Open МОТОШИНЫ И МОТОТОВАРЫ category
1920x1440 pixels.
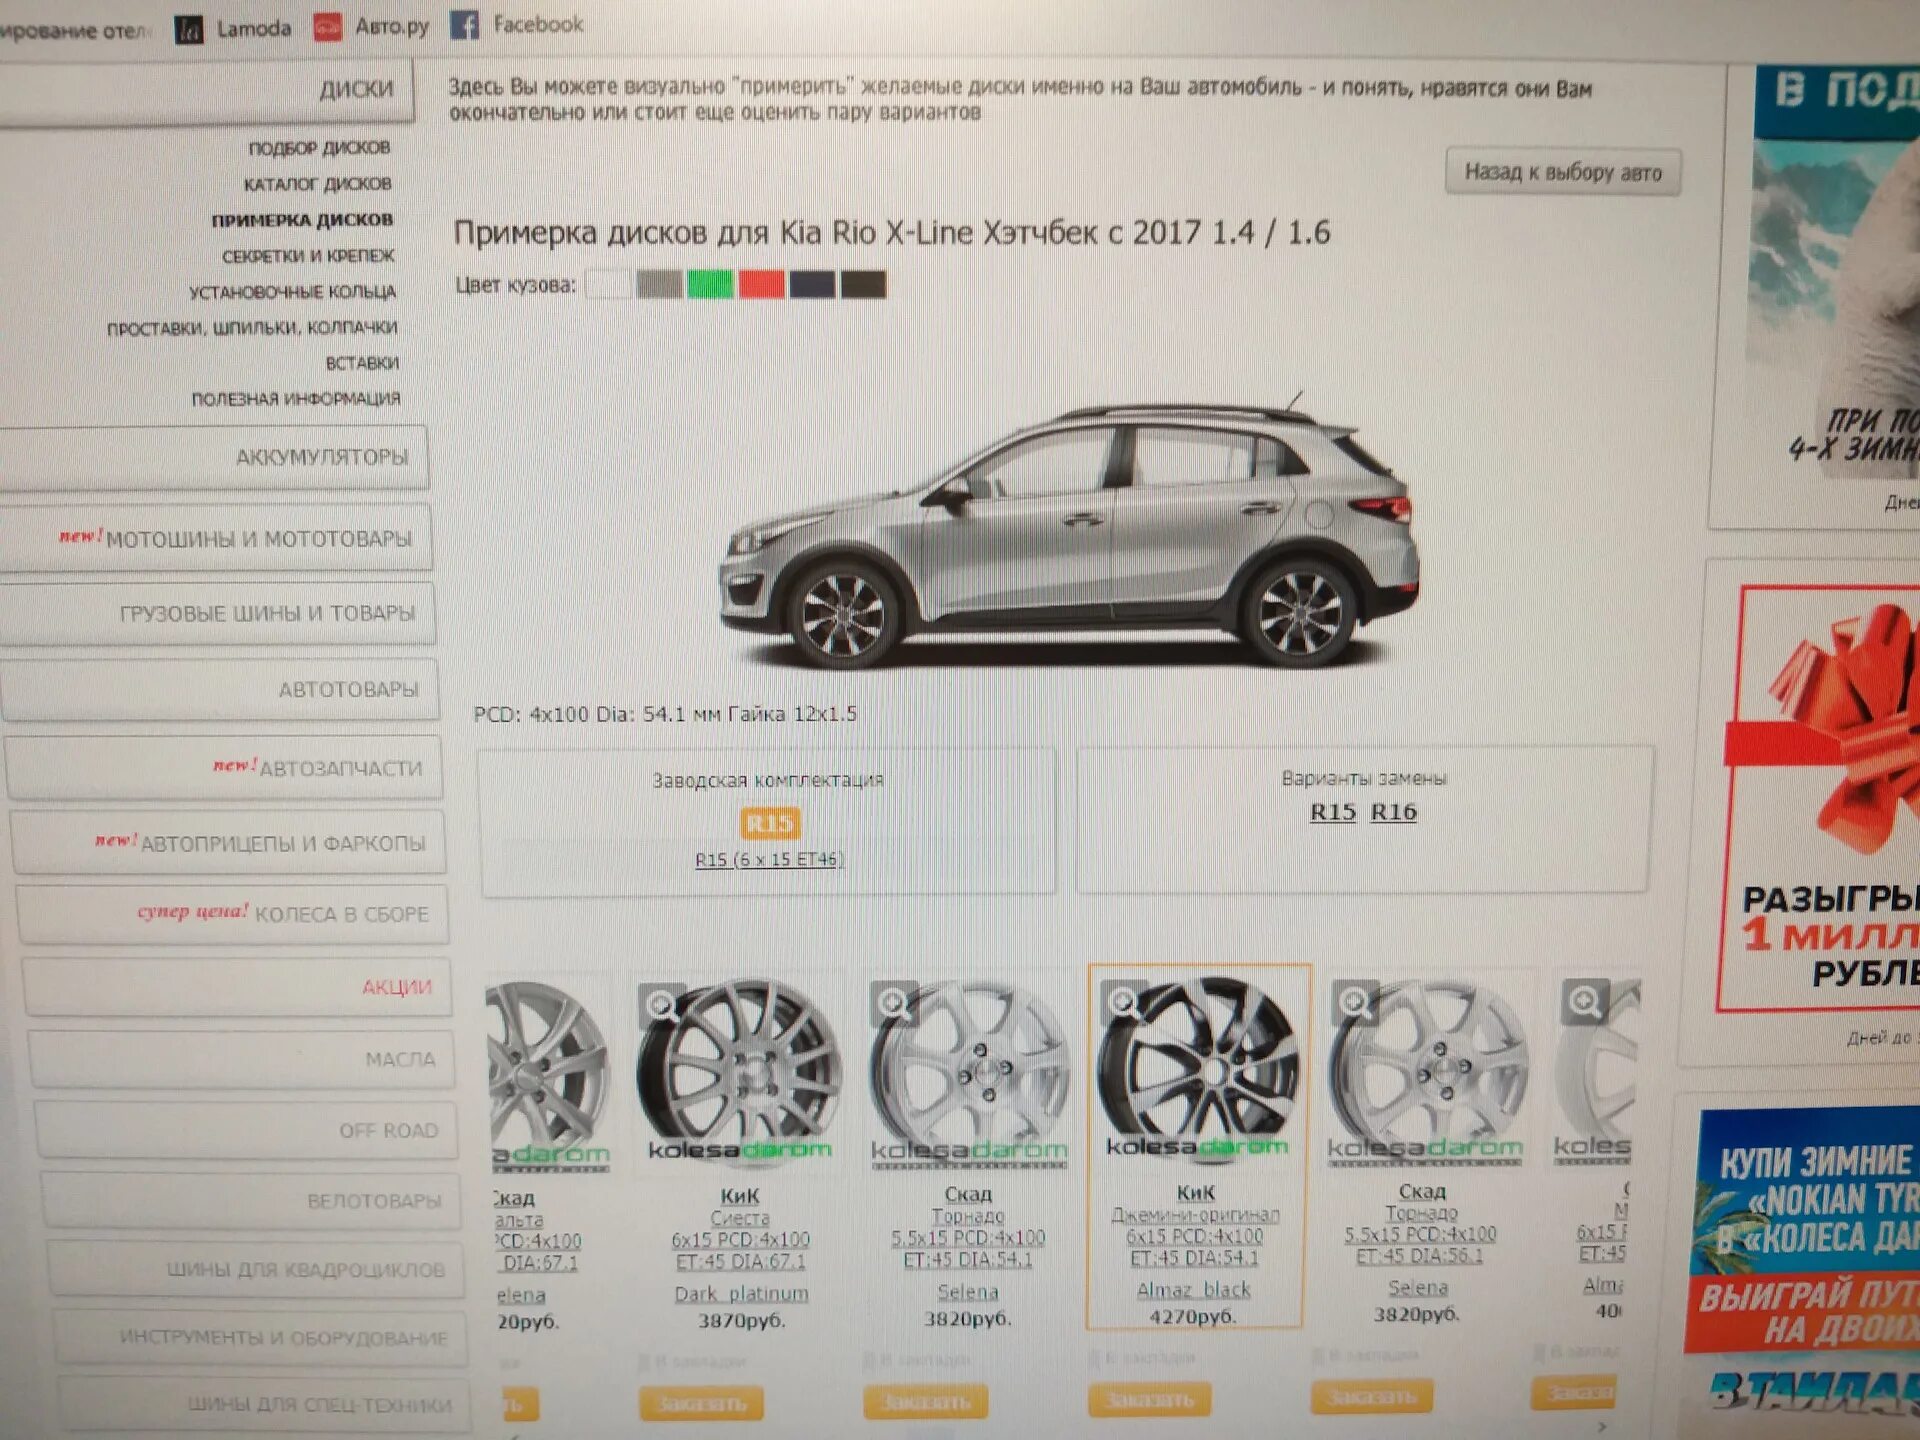[217, 538]
